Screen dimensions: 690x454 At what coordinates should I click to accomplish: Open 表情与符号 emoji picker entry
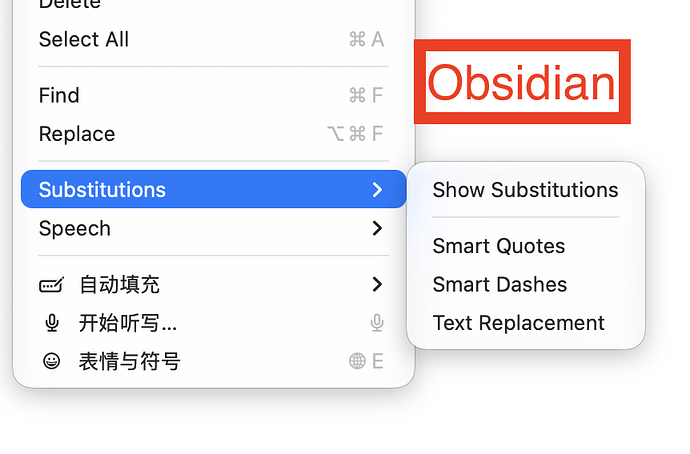coord(213,361)
